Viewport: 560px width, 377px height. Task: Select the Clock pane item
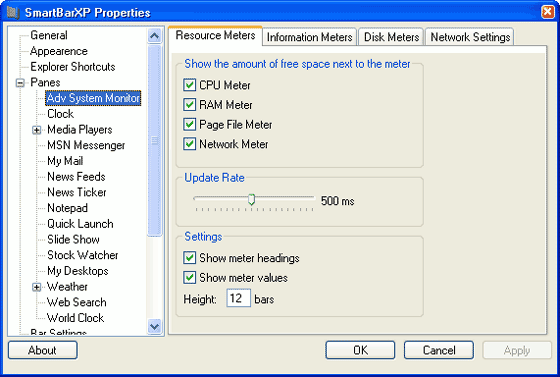60,114
